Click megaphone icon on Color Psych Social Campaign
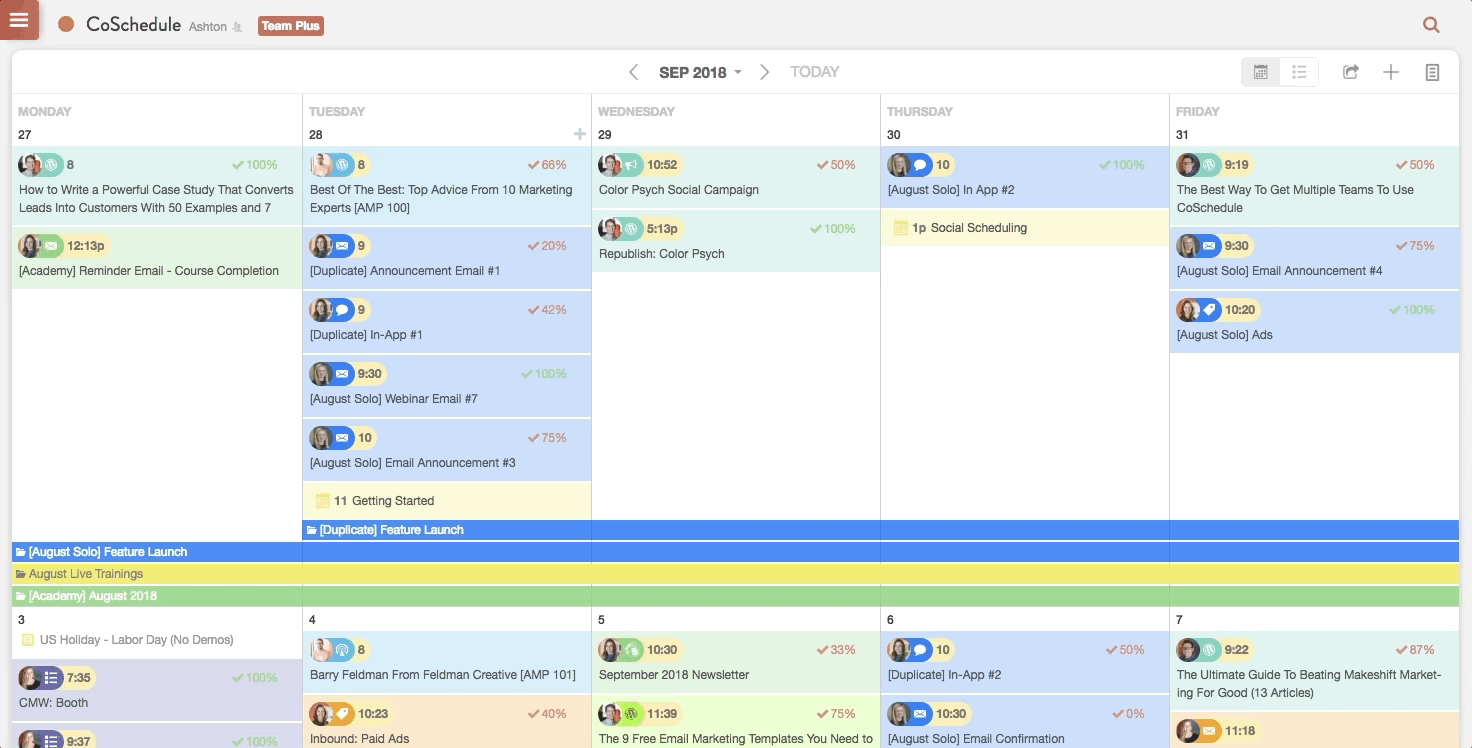The image size is (1472, 748). (x=632, y=165)
